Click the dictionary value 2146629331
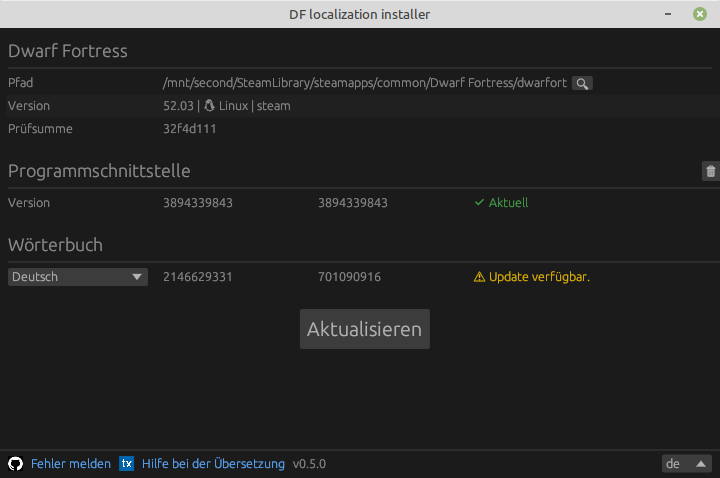Screen dimensions: 720x478 (198, 277)
